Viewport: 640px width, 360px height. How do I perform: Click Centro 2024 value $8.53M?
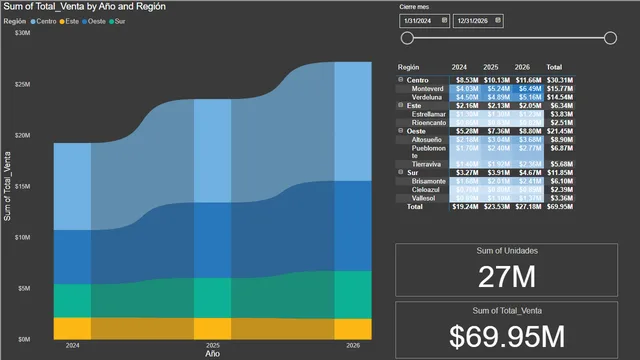[x=467, y=80]
